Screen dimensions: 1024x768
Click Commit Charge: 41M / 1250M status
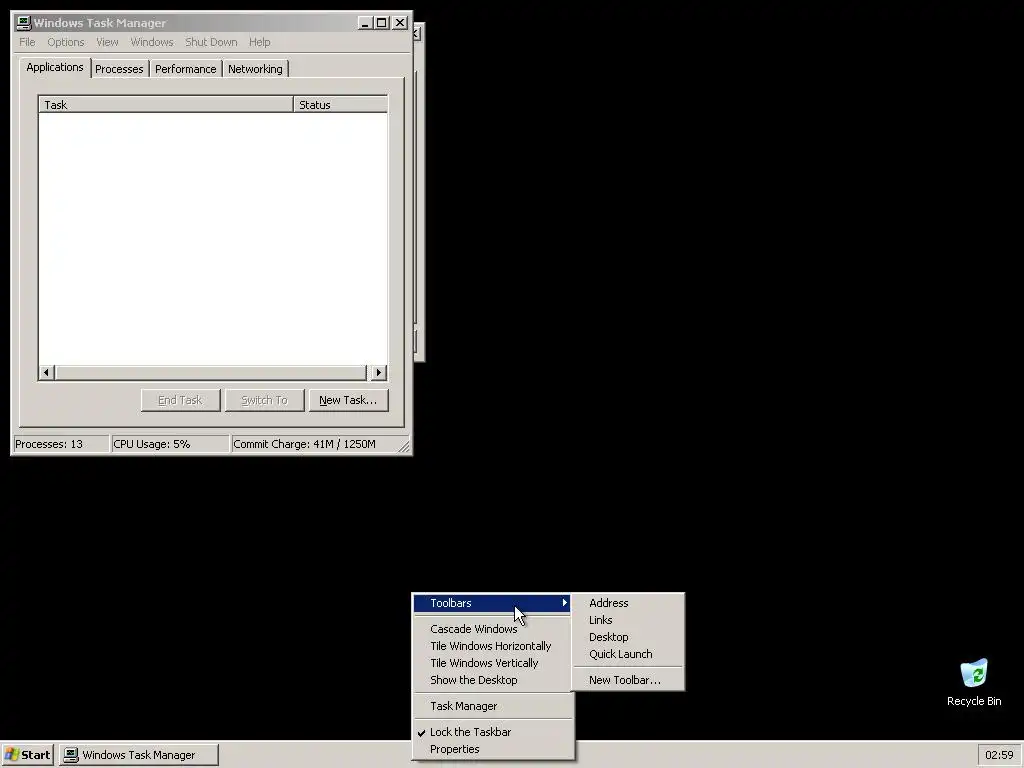[304, 444]
